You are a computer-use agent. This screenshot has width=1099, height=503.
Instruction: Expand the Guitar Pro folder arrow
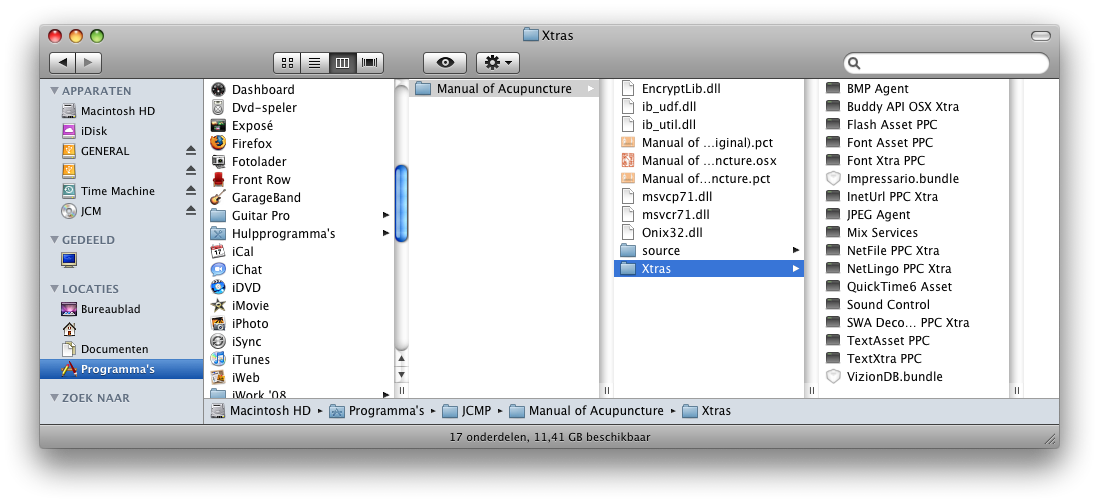pyautogui.click(x=385, y=215)
